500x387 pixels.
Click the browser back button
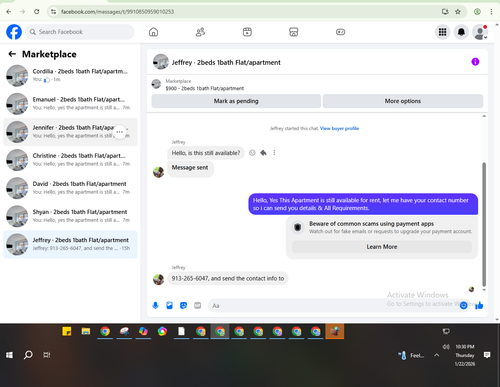click(9, 12)
